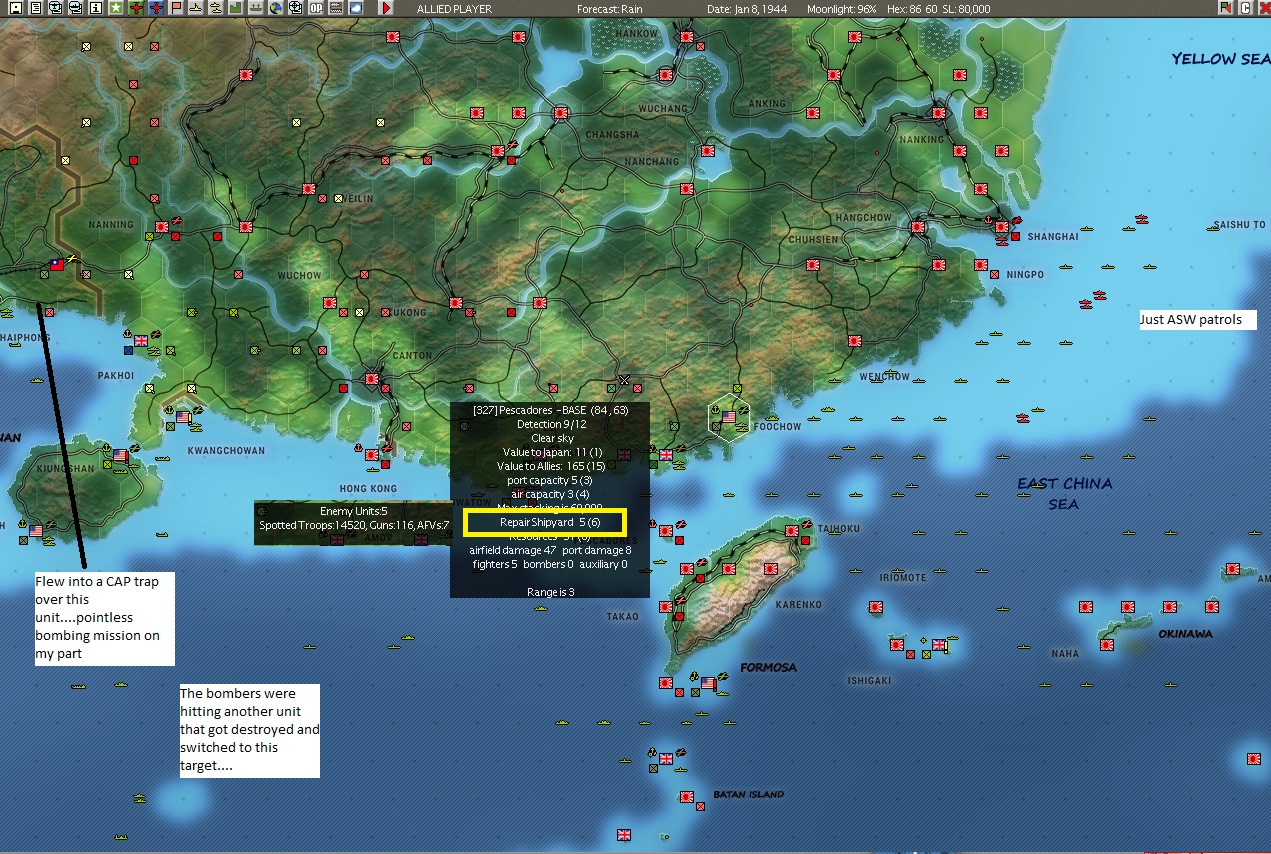
Task: Click the 'Forecast: Rain' text
Action: [x=609, y=9]
